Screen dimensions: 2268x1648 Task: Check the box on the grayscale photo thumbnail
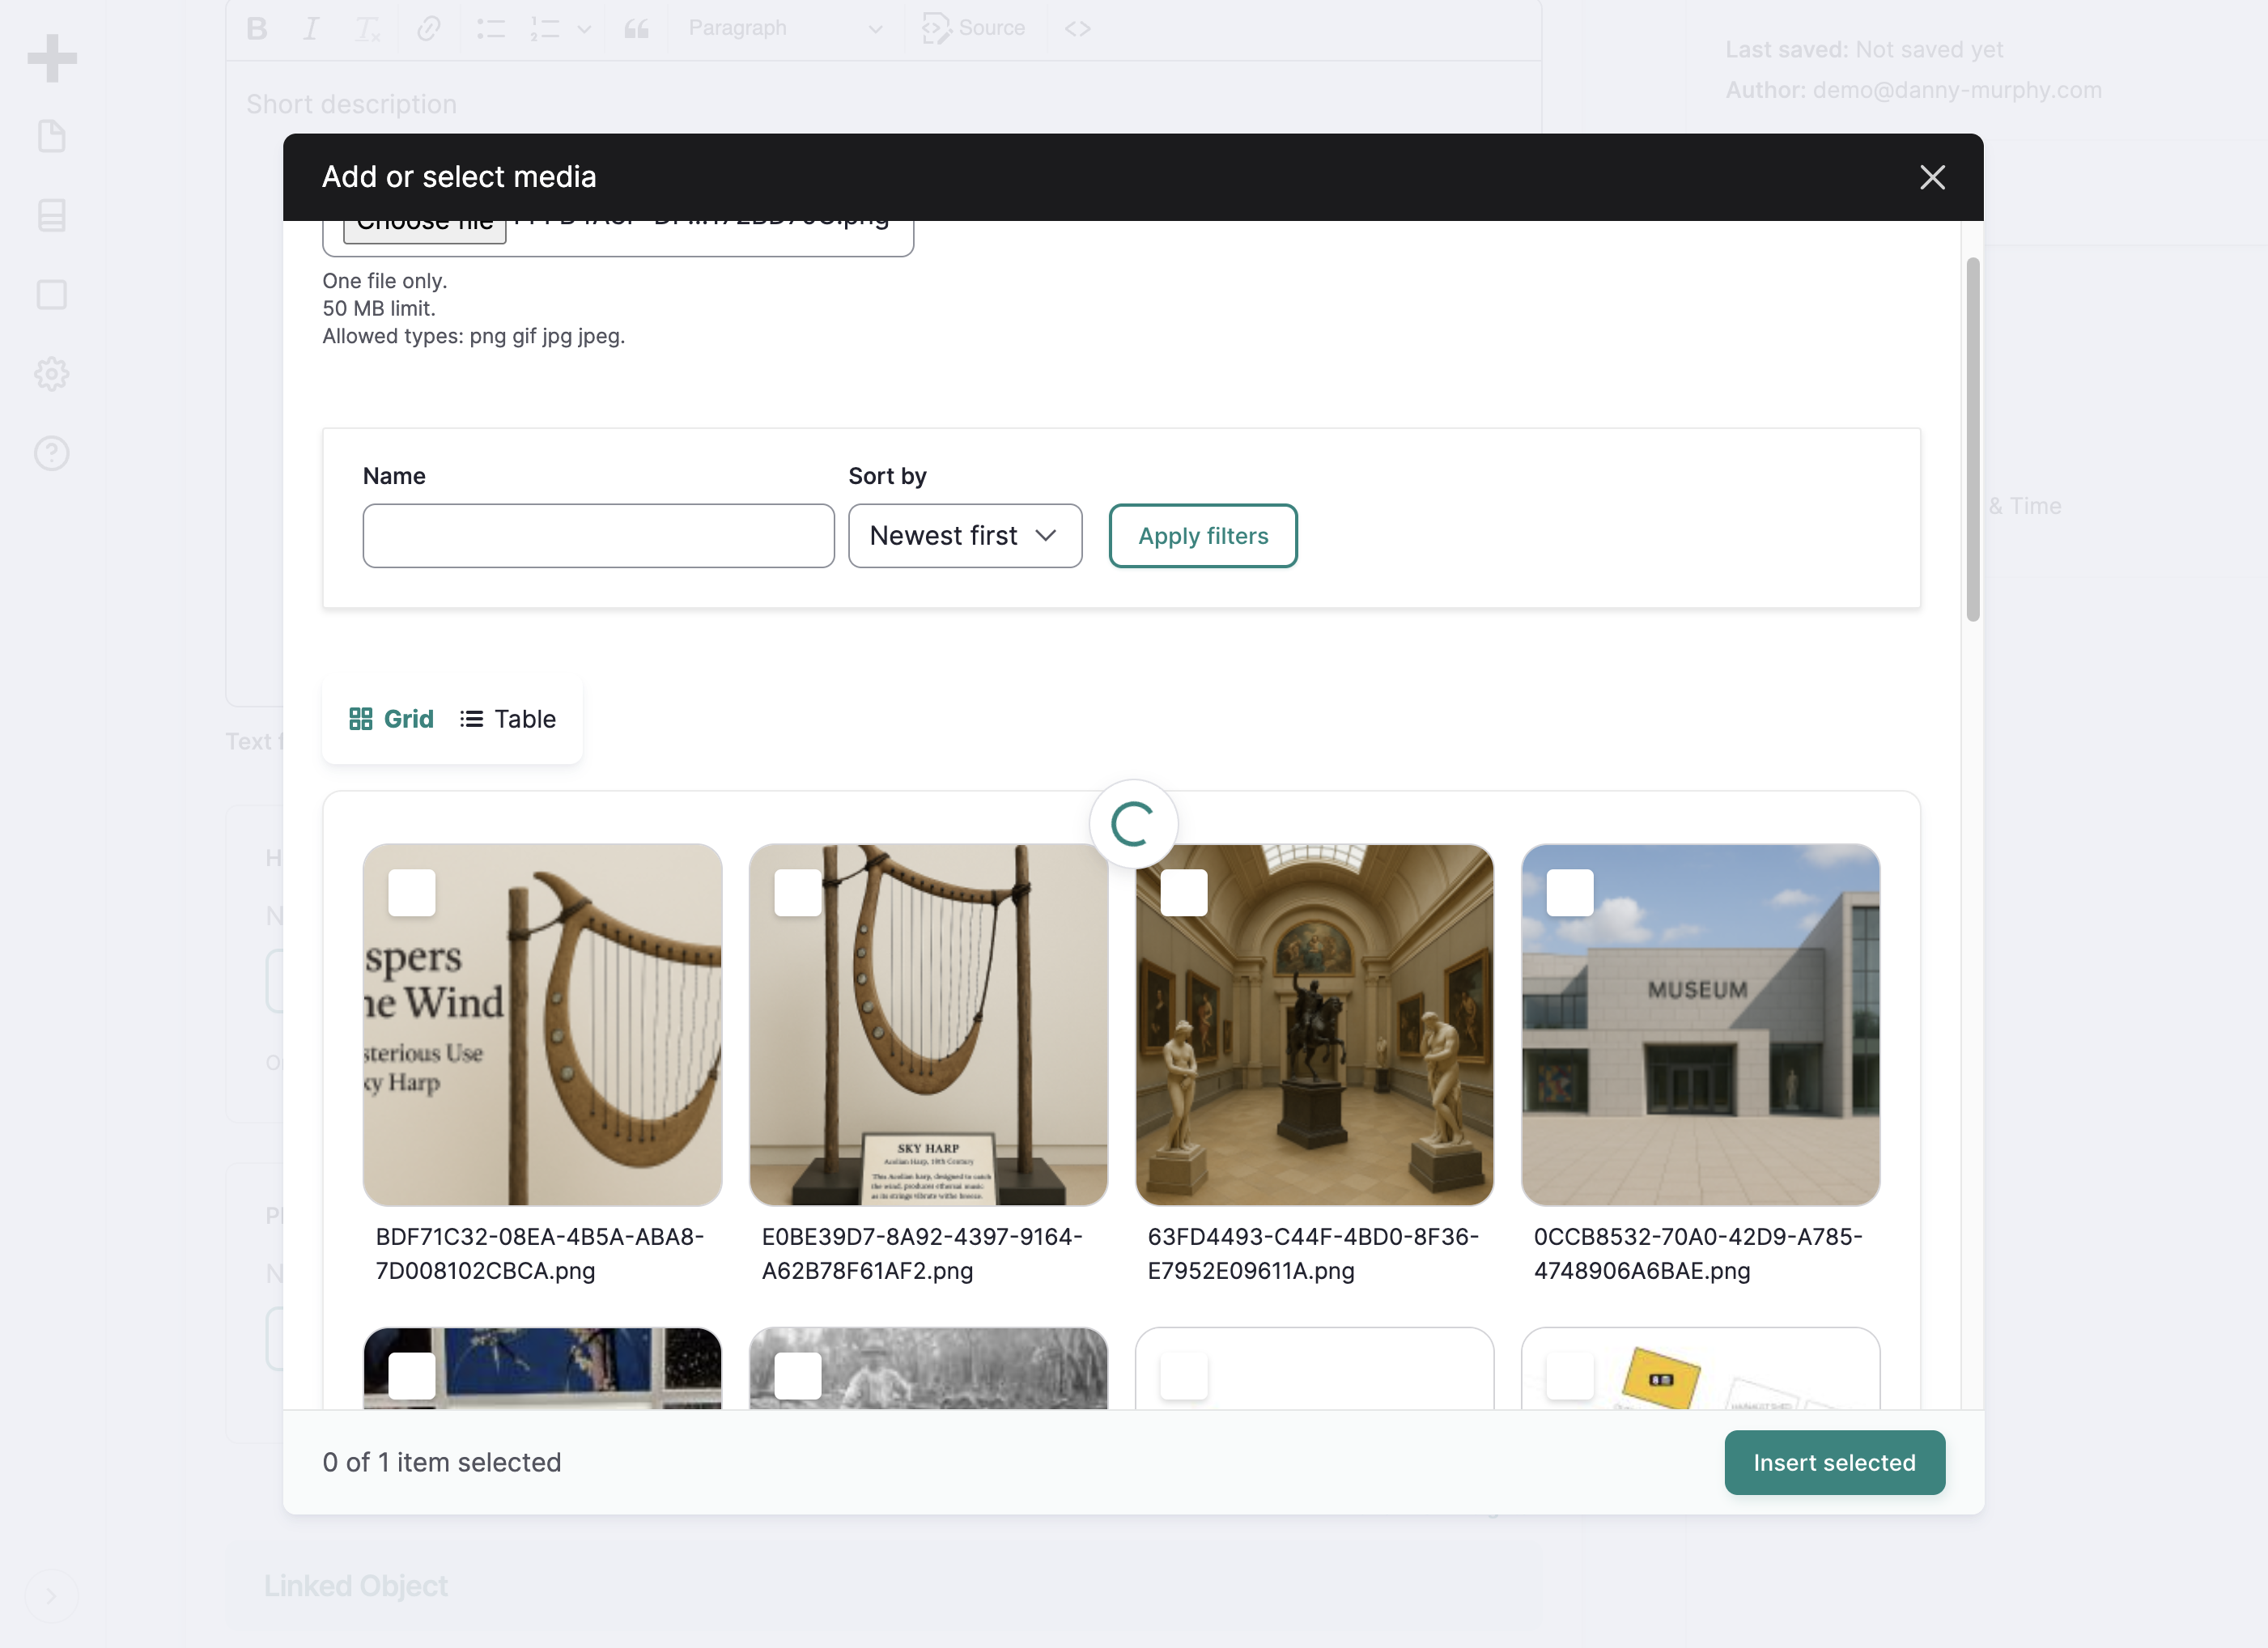pyautogui.click(x=798, y=1376)
